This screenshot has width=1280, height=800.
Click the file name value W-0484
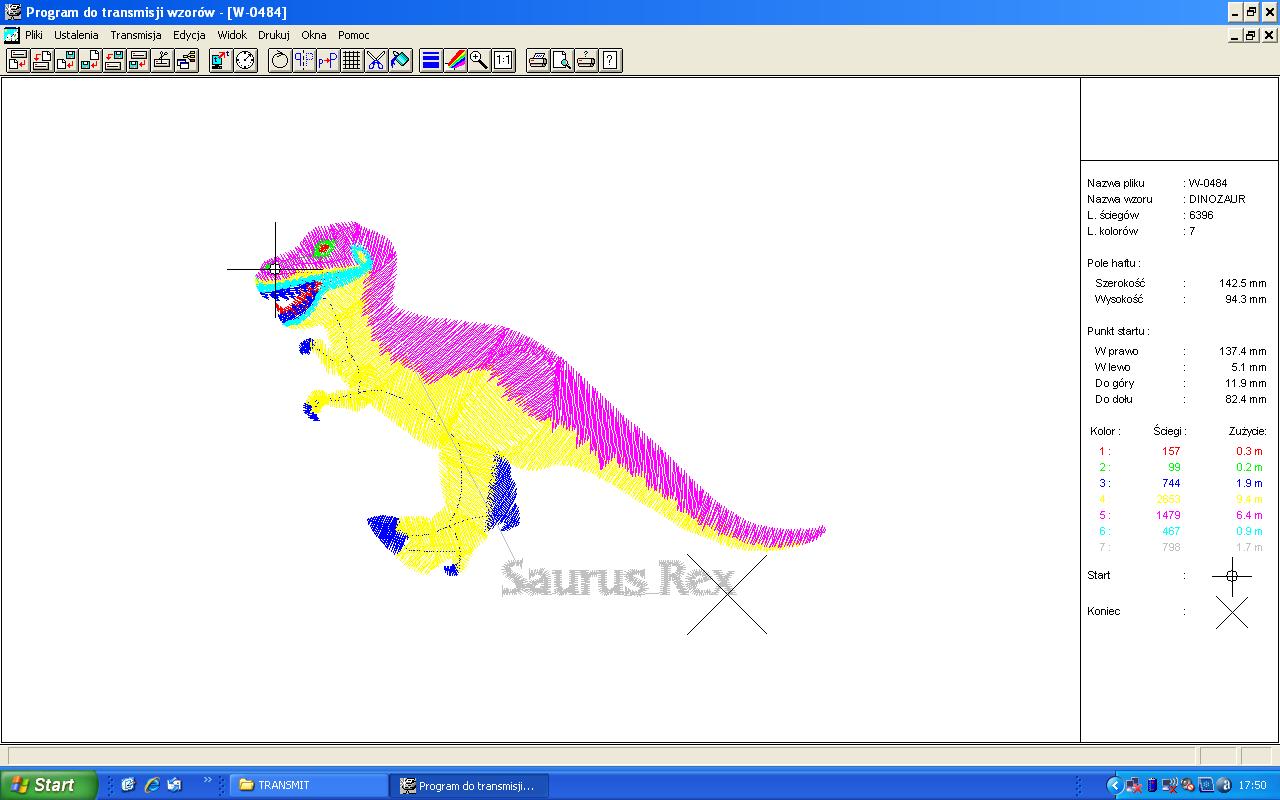pyautogui.click(x=1208, y=183)
